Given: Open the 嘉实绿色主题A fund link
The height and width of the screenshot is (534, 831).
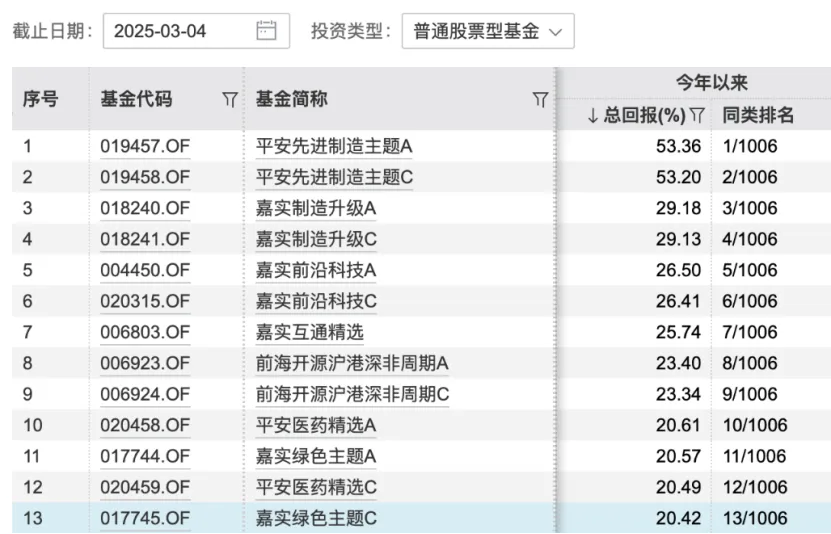Looking at the screenshot, I should coord(316,456).
